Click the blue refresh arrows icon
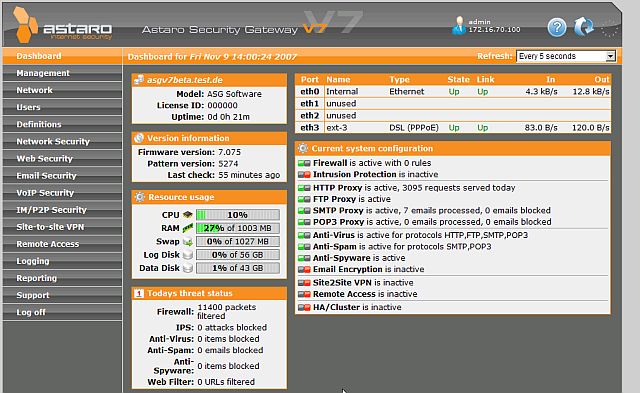The width and height of the screenshot is (640, 393). click(x=584, y=26)
